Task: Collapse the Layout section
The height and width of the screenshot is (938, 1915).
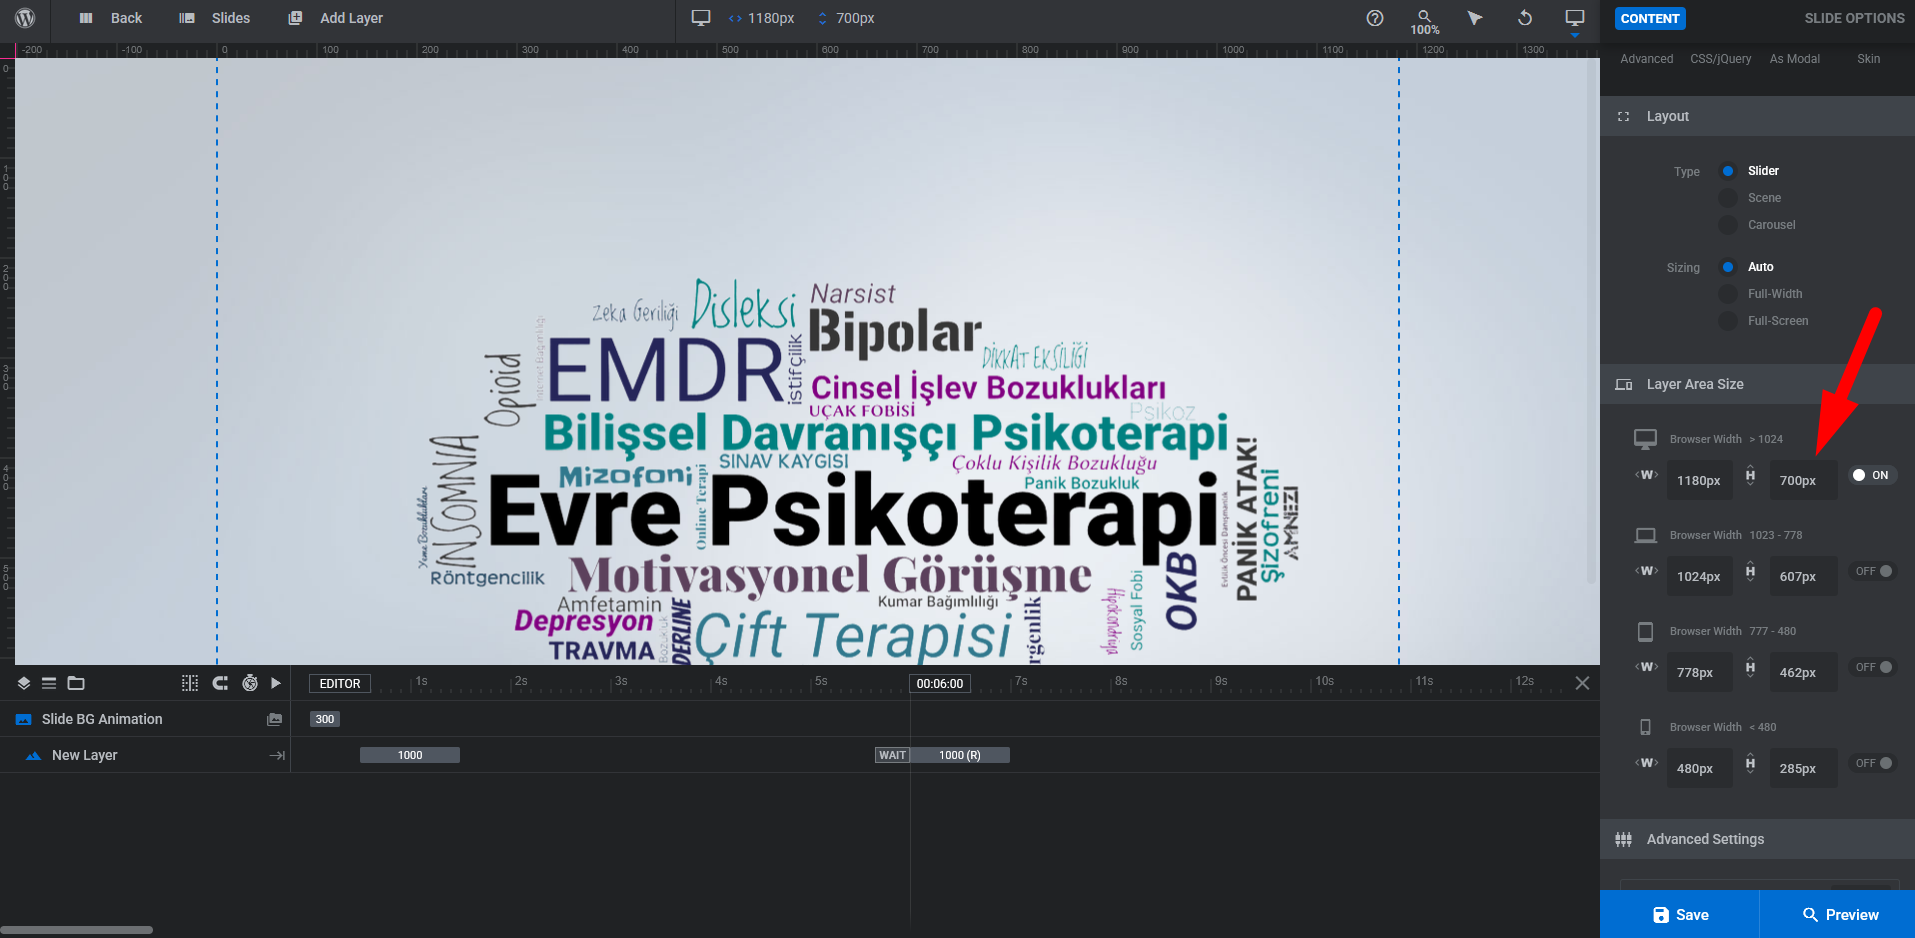Action: click(x=1757, y=116)
